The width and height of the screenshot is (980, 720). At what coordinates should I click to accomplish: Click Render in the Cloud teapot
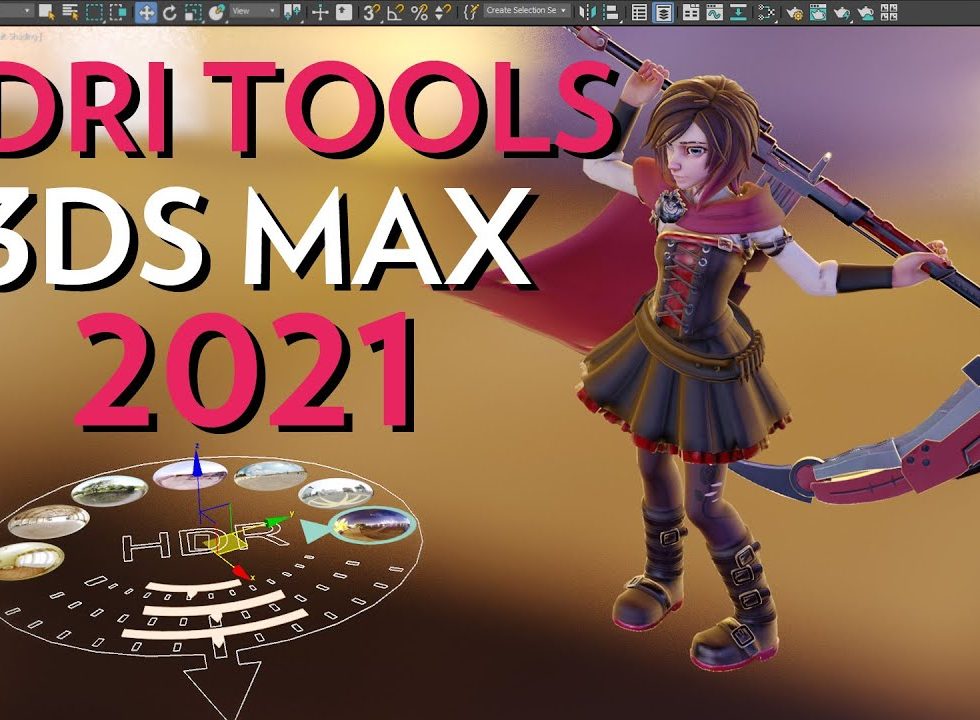click(866, 12)
